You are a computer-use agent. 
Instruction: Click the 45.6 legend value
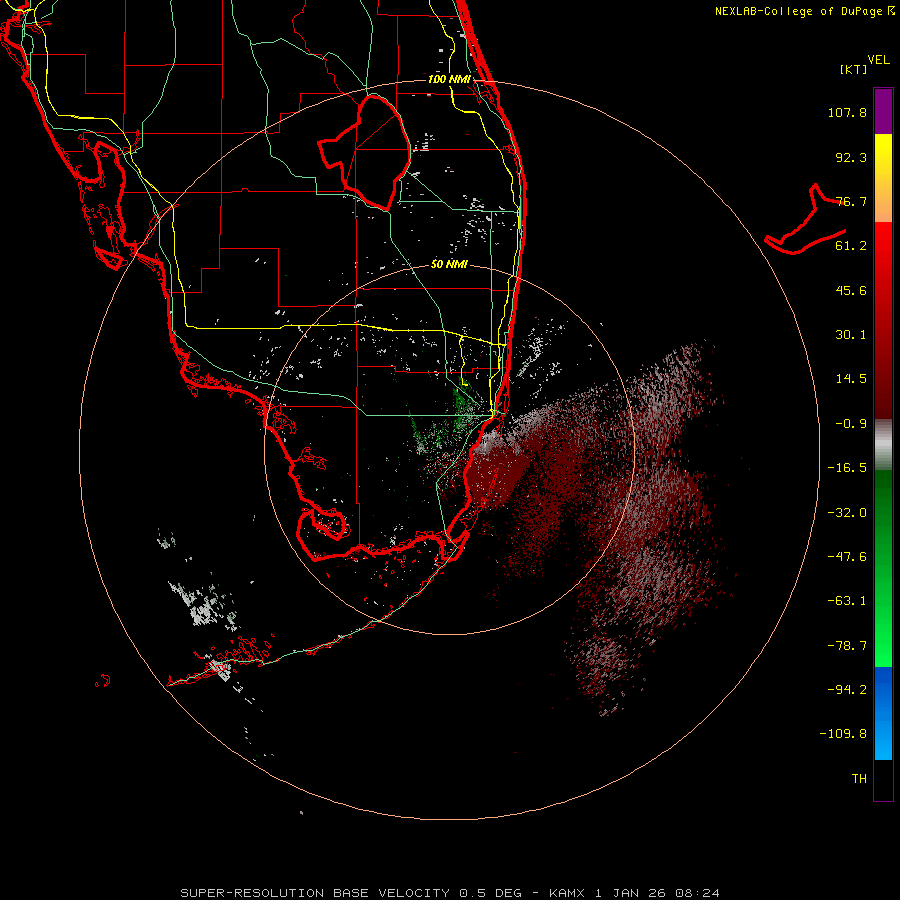point(851,290)
